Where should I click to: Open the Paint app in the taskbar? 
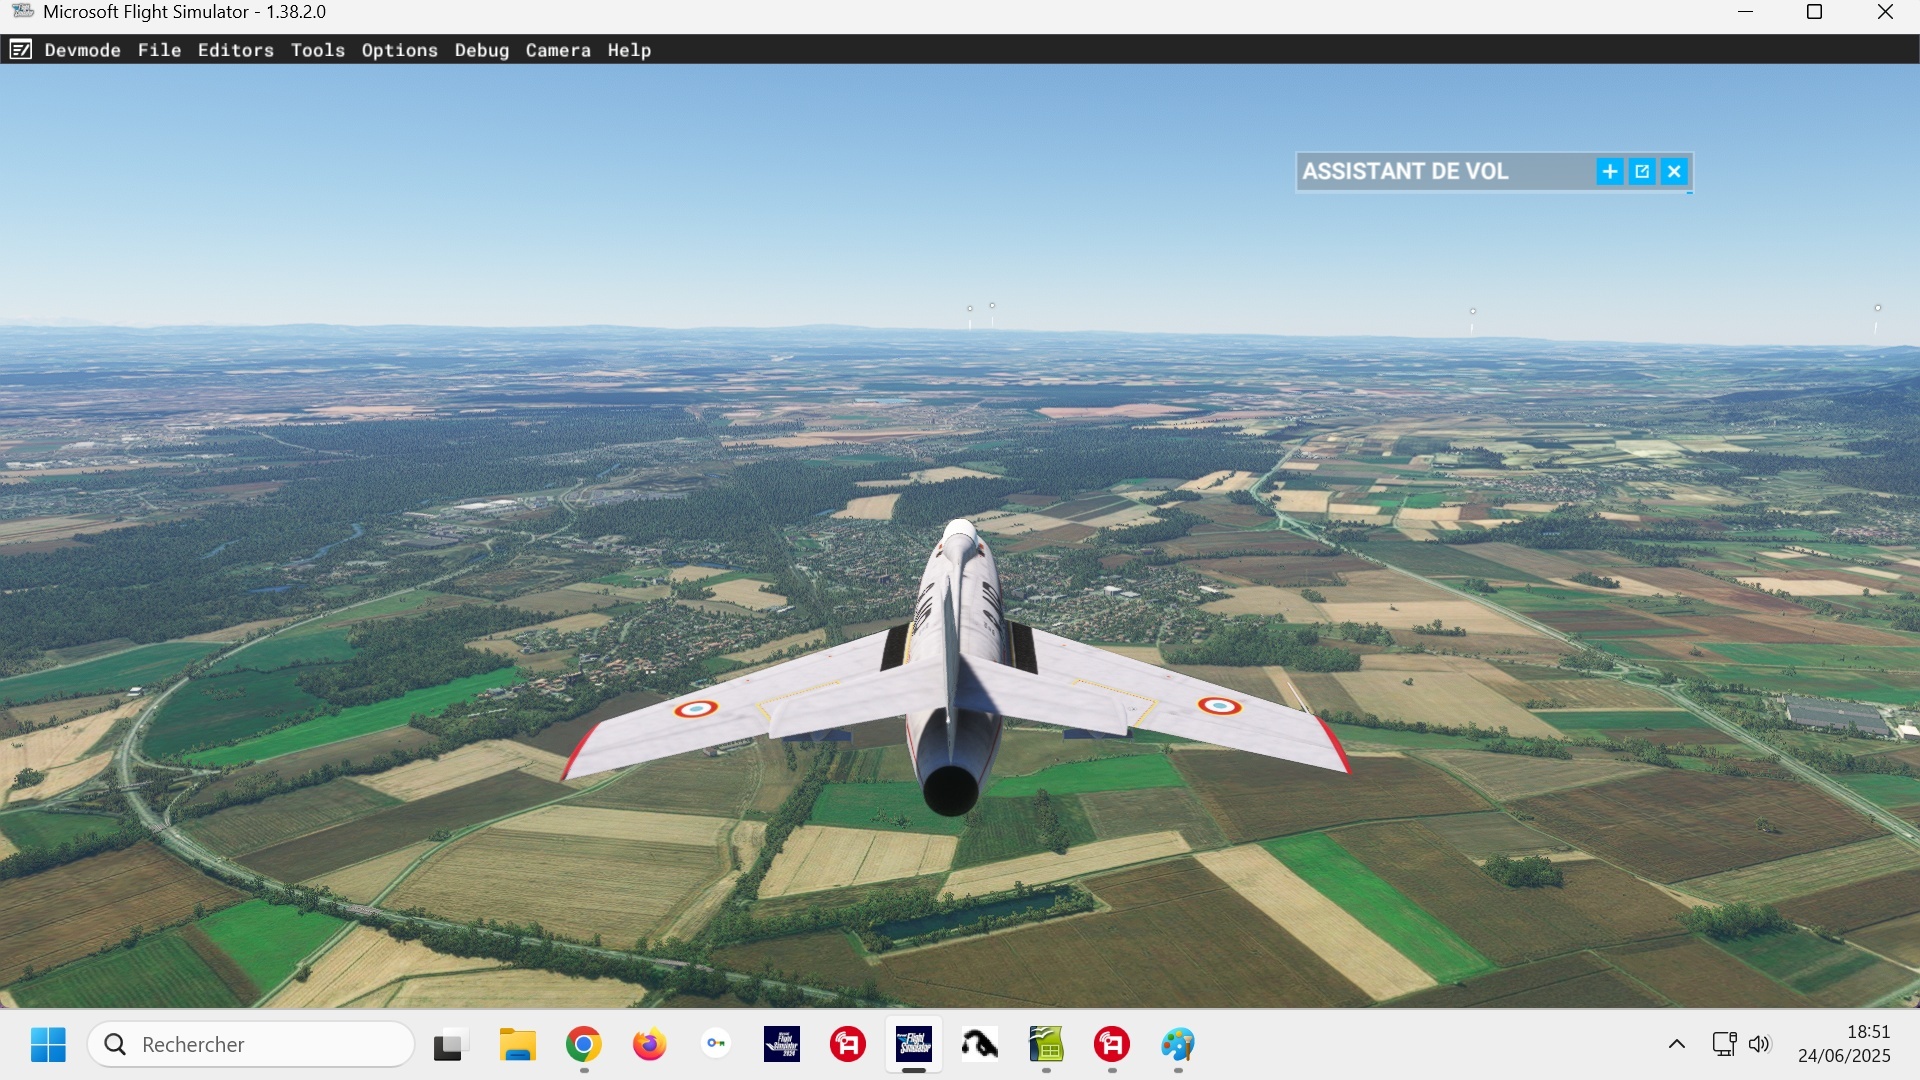pos(1178,1044)
